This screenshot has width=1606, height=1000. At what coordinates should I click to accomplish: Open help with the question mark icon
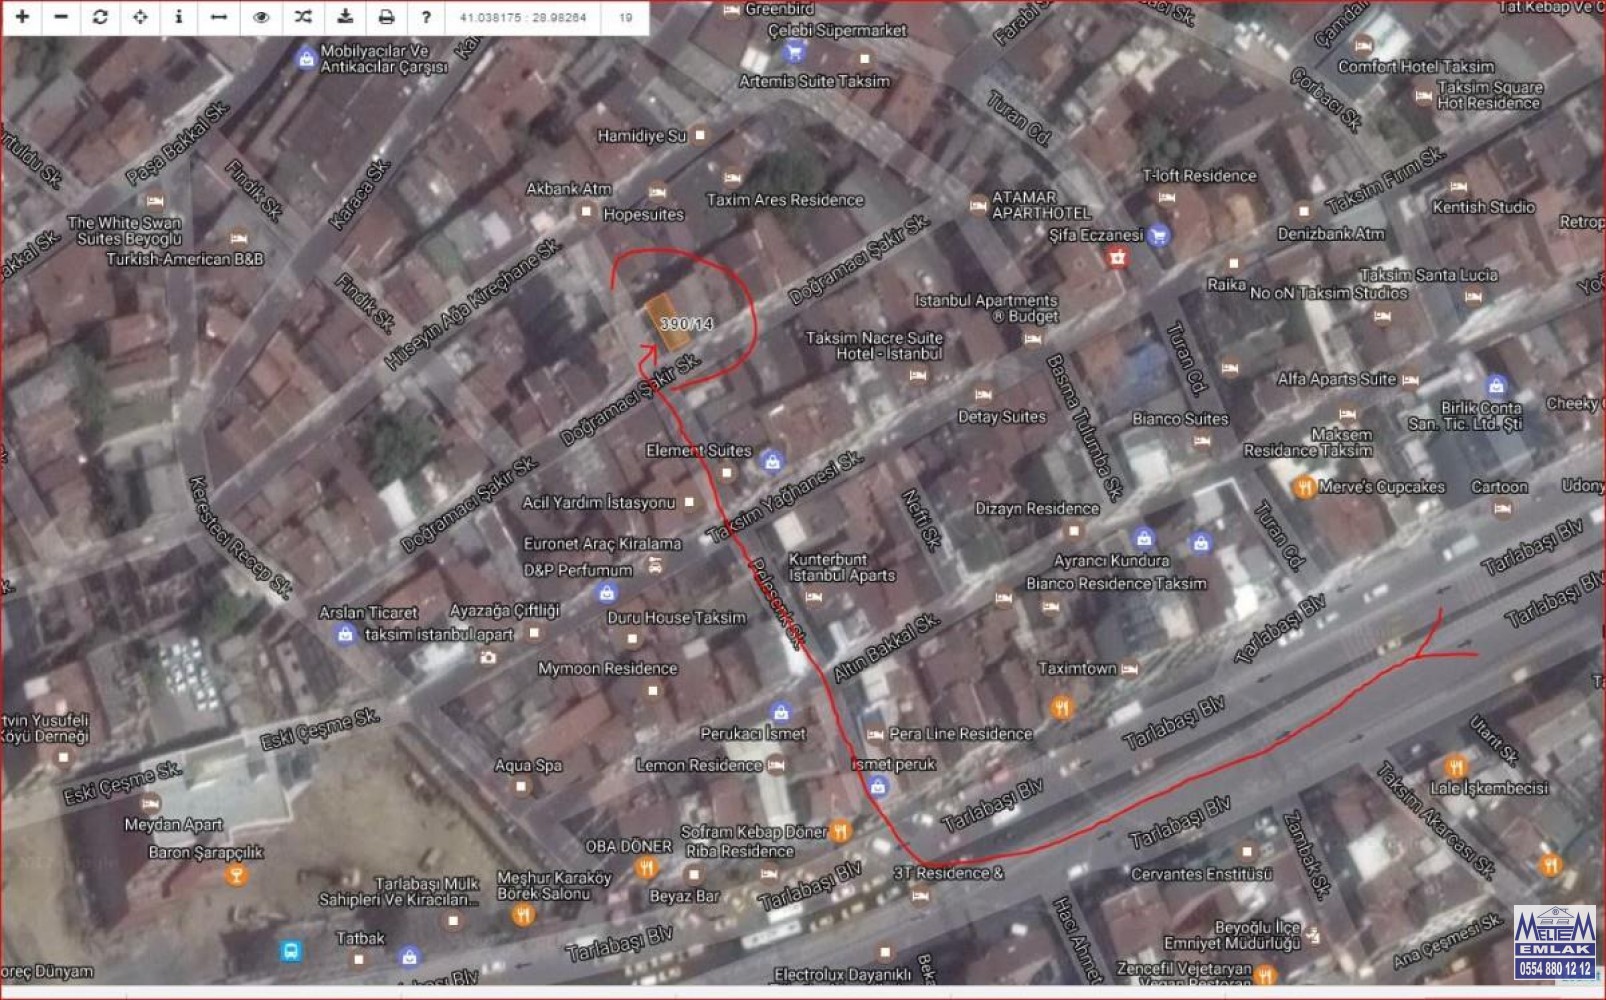click(426, 17)
